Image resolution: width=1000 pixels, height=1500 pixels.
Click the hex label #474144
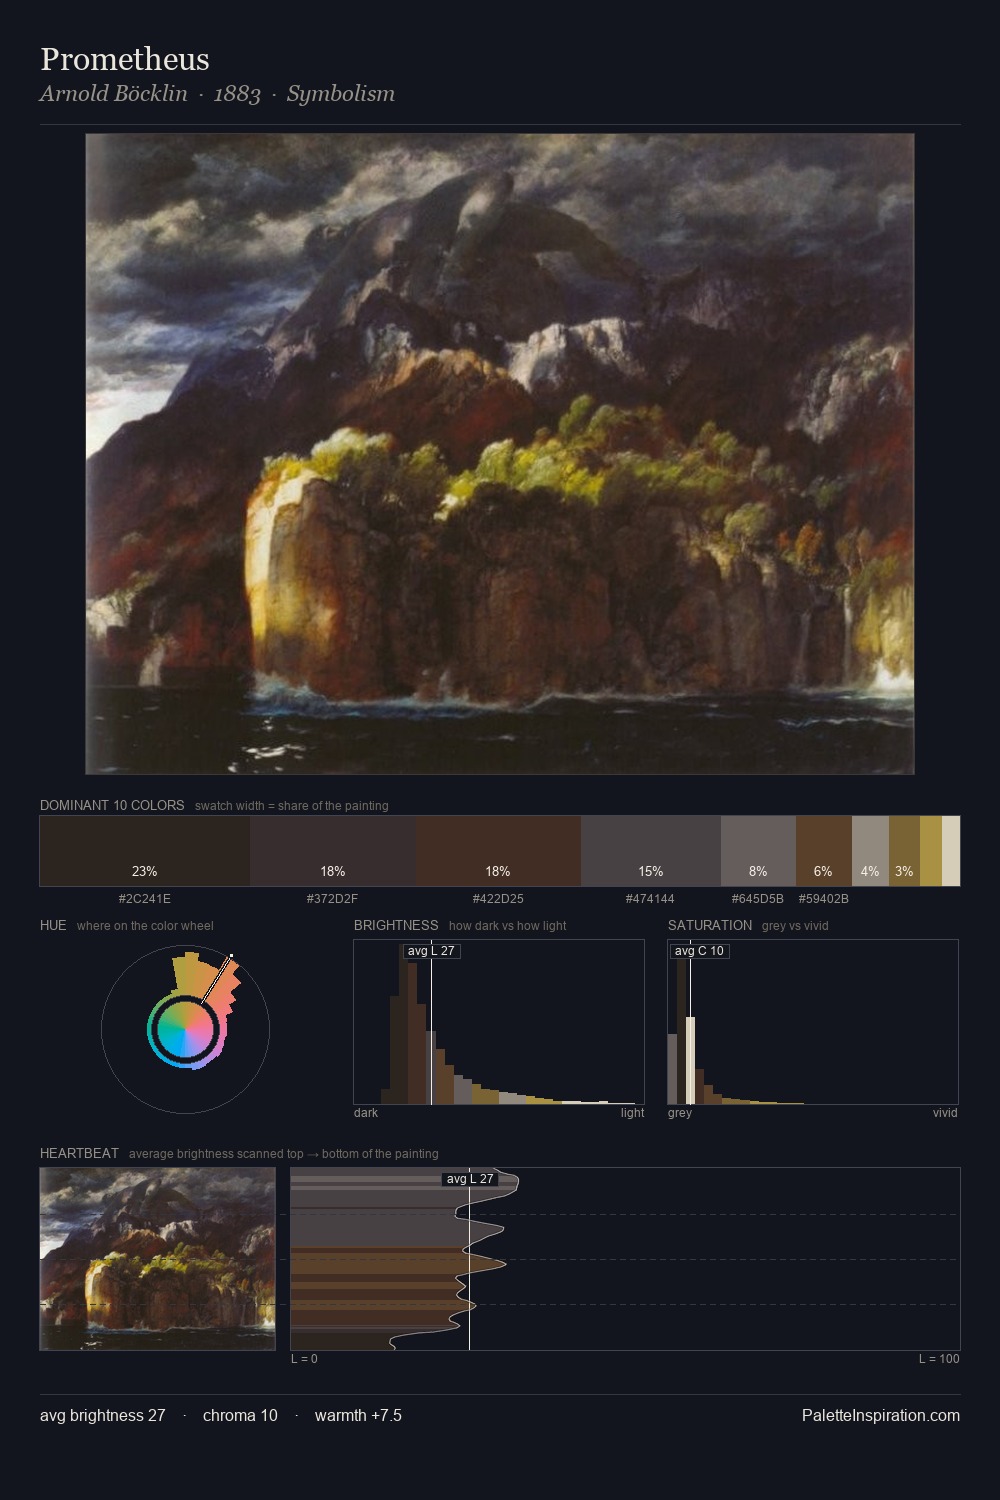point(650,899)
